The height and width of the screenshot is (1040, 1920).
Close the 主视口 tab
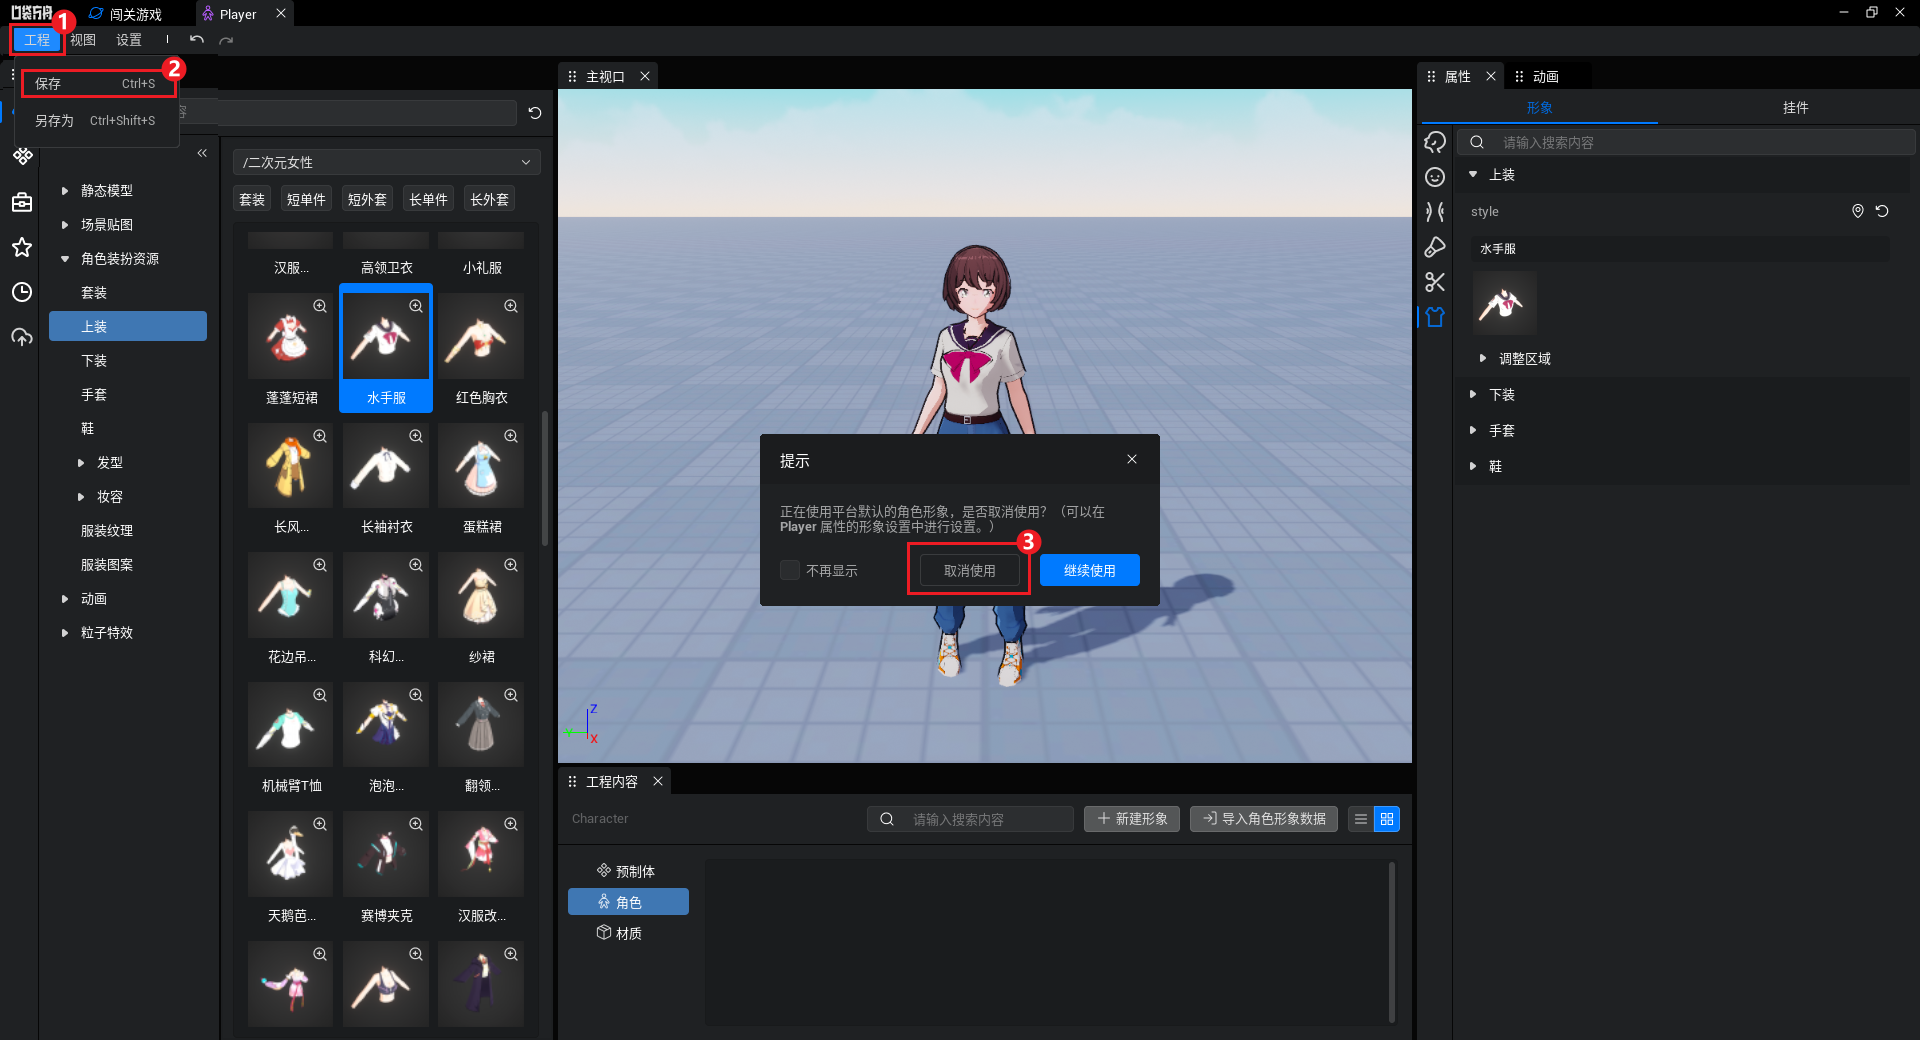click(645, 76)
